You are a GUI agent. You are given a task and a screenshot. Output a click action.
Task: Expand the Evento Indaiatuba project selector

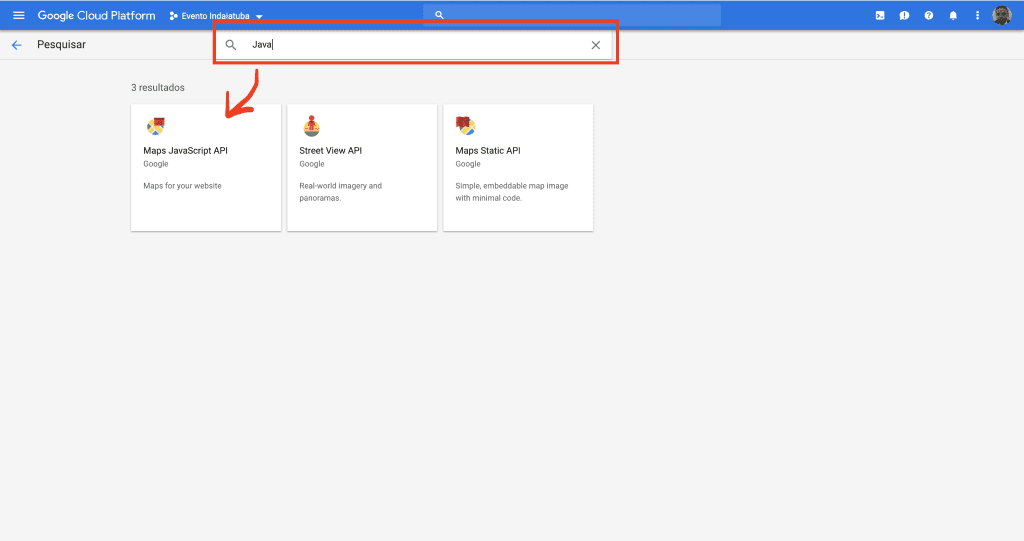(x=216, y=16)
